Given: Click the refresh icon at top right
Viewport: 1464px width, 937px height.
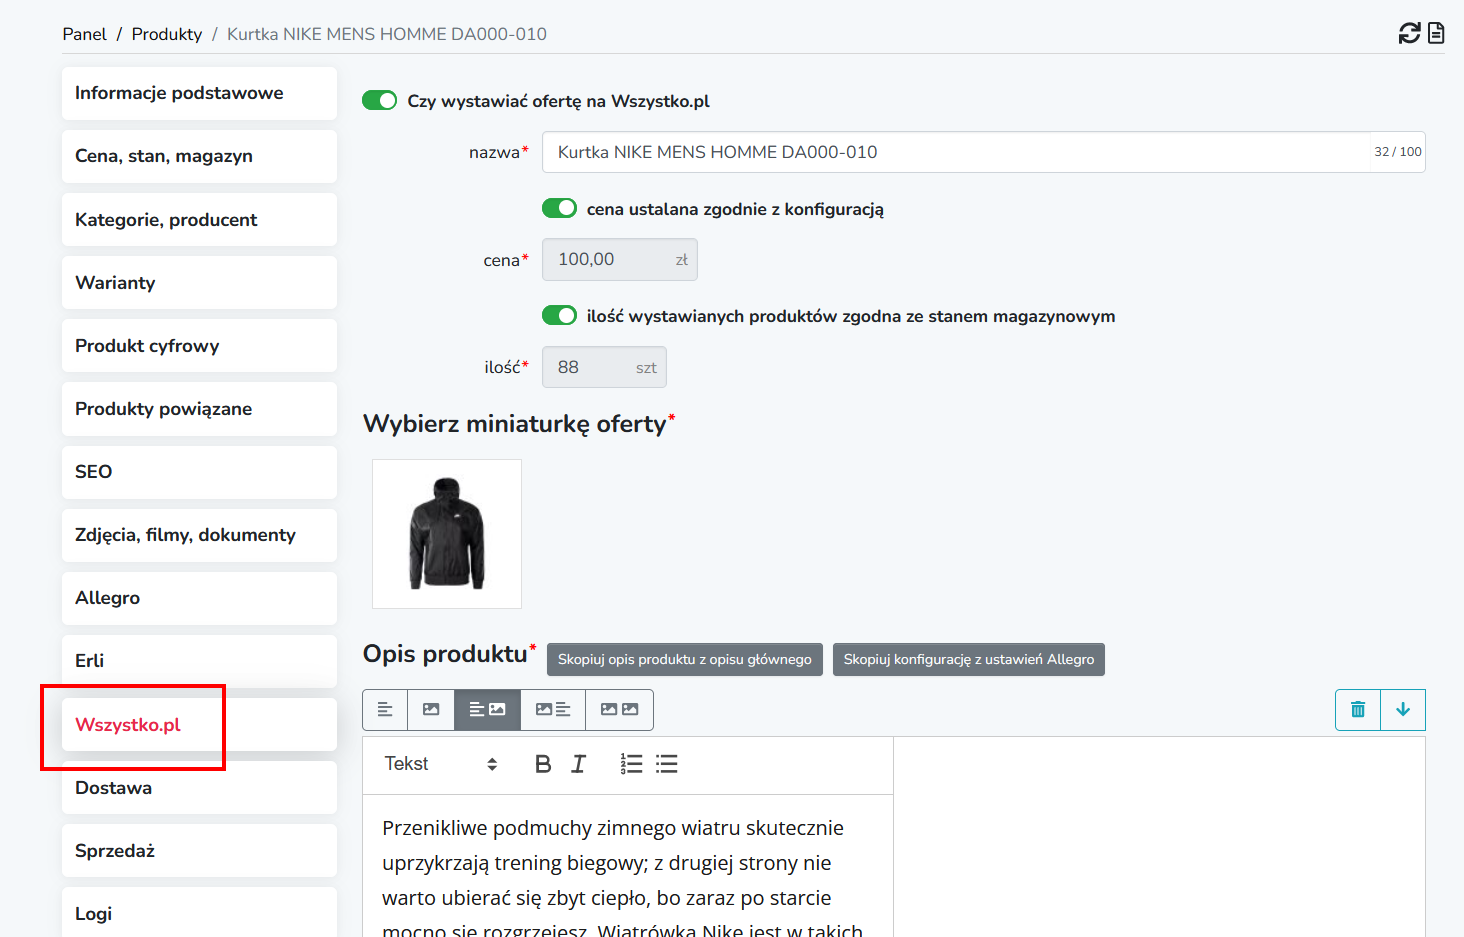Looking at the screenshot, I should click(1409, 33).
